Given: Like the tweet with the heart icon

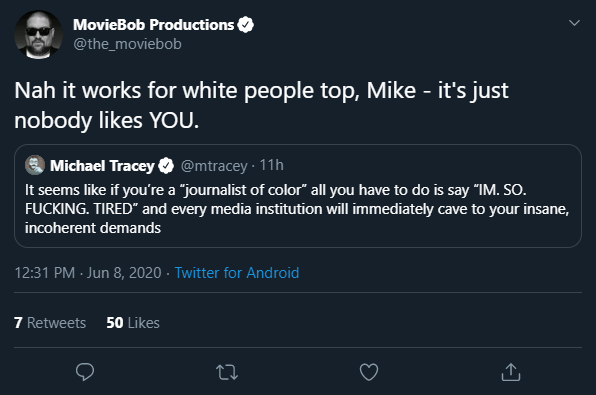Looking at the screenshot, I should (369, 372).
